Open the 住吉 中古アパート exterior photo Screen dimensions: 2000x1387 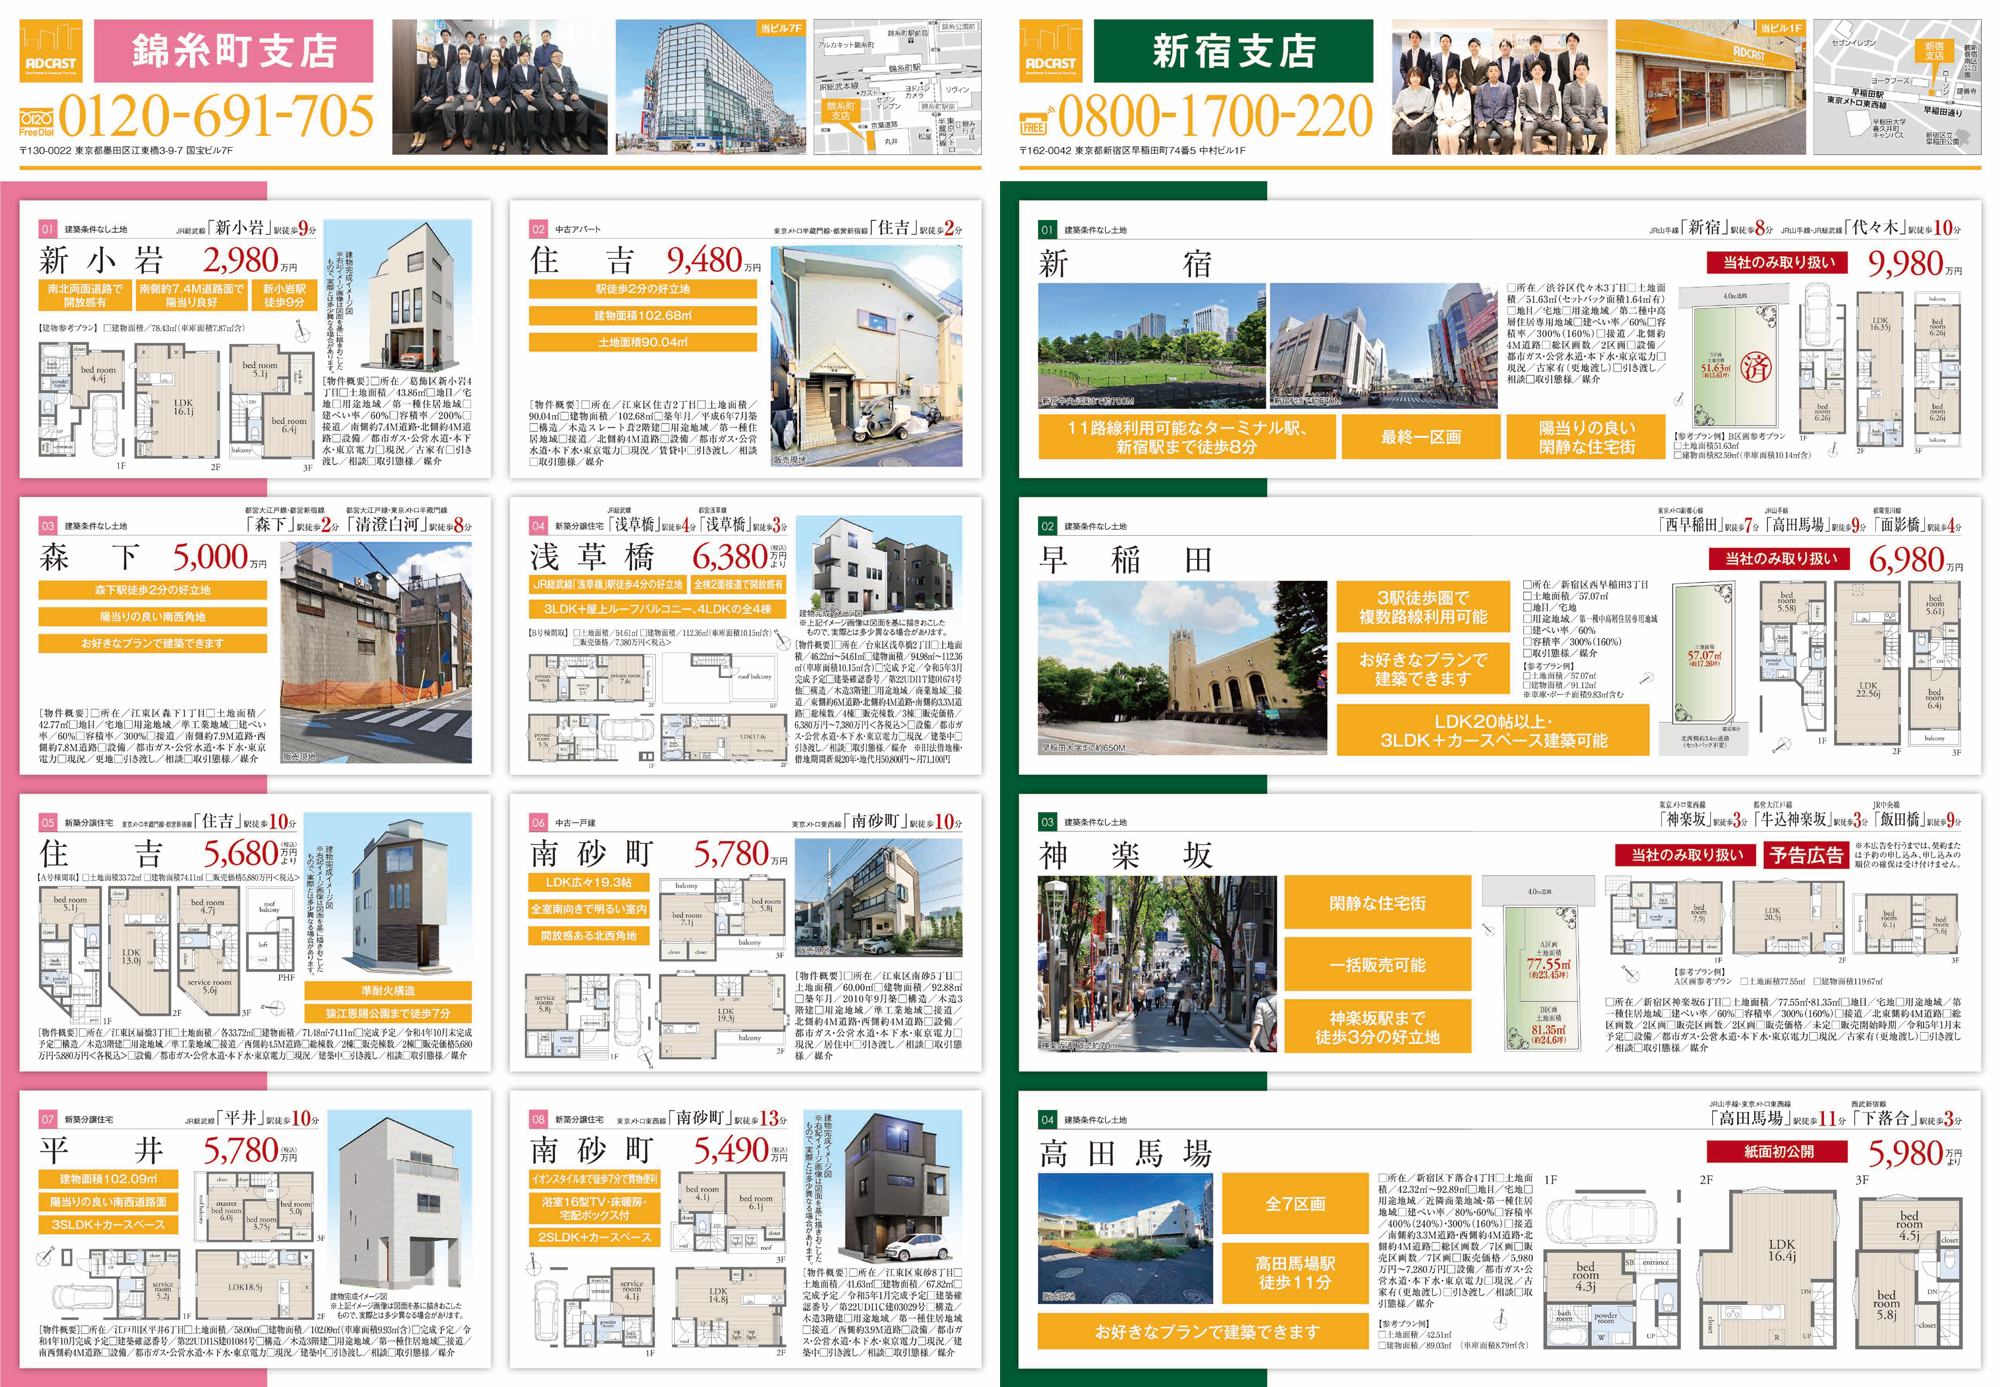[x=867, y=357]
